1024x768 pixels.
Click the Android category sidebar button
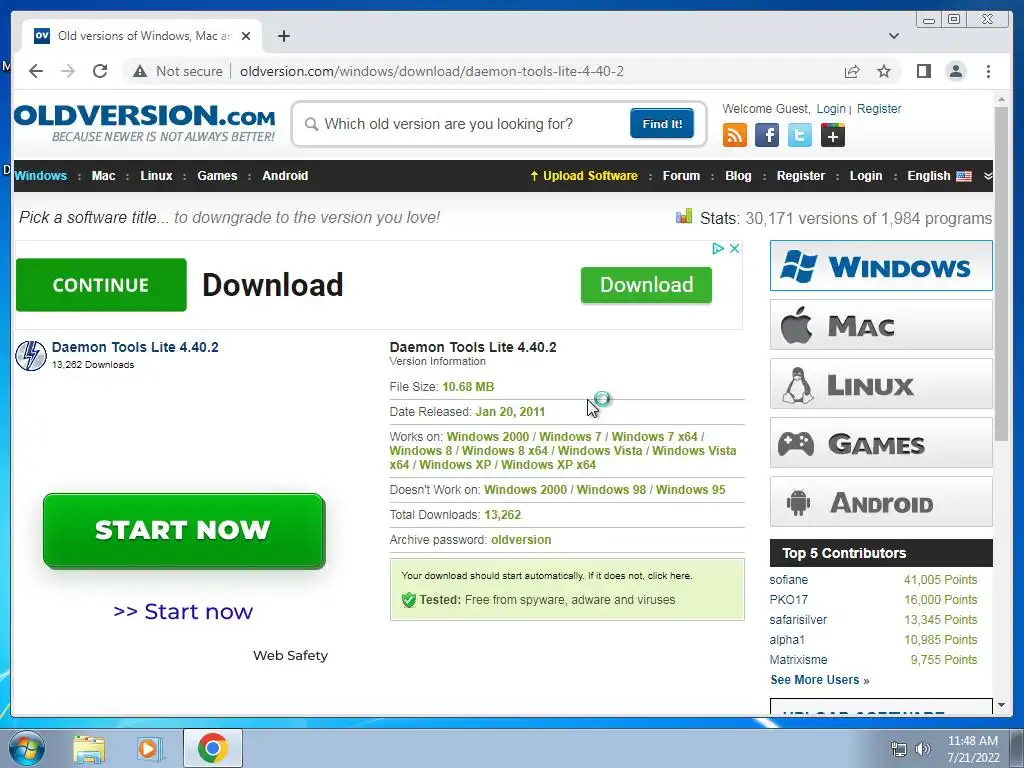pyautogui.click(x=881, y=502)
